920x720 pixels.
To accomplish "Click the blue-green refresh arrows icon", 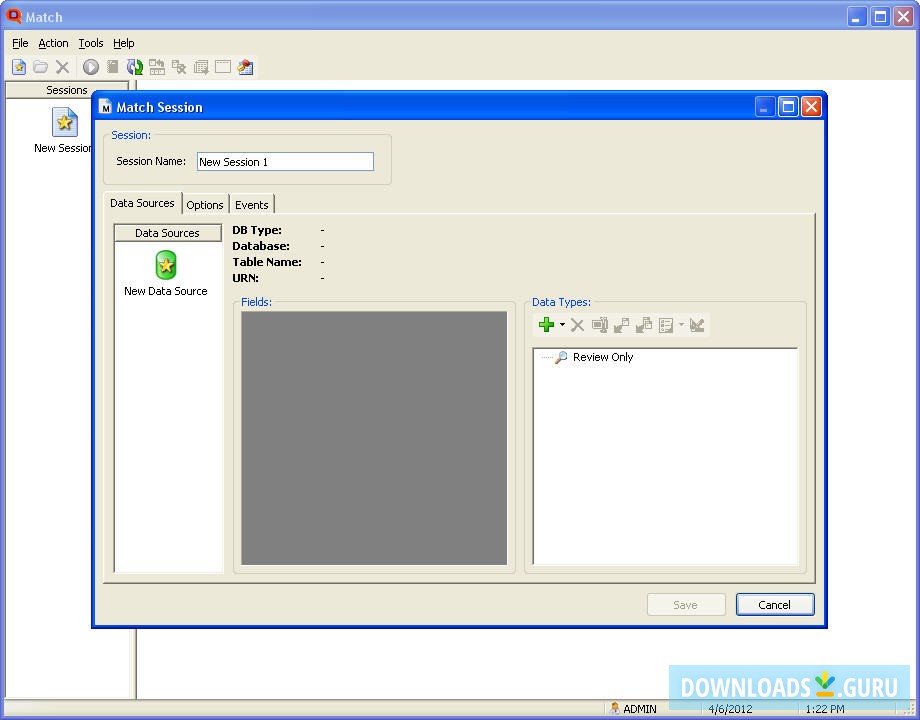I will click(134, 67).
